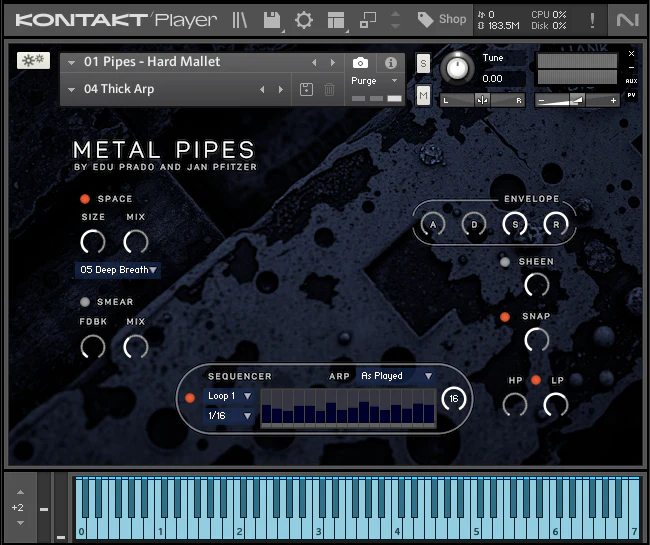This screenshot has height=545, width=650.
Task: Open Kontakt settings gear
Action: [303, 19]
